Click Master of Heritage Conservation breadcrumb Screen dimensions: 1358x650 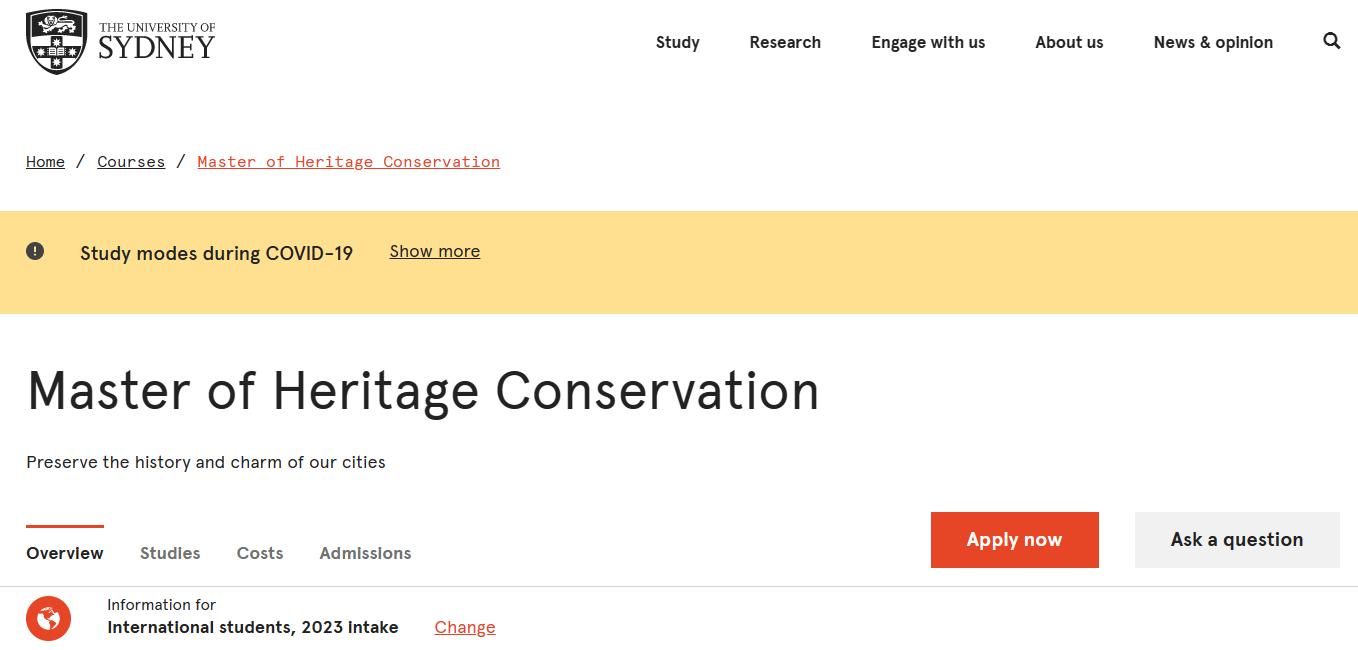coord(348,162)
